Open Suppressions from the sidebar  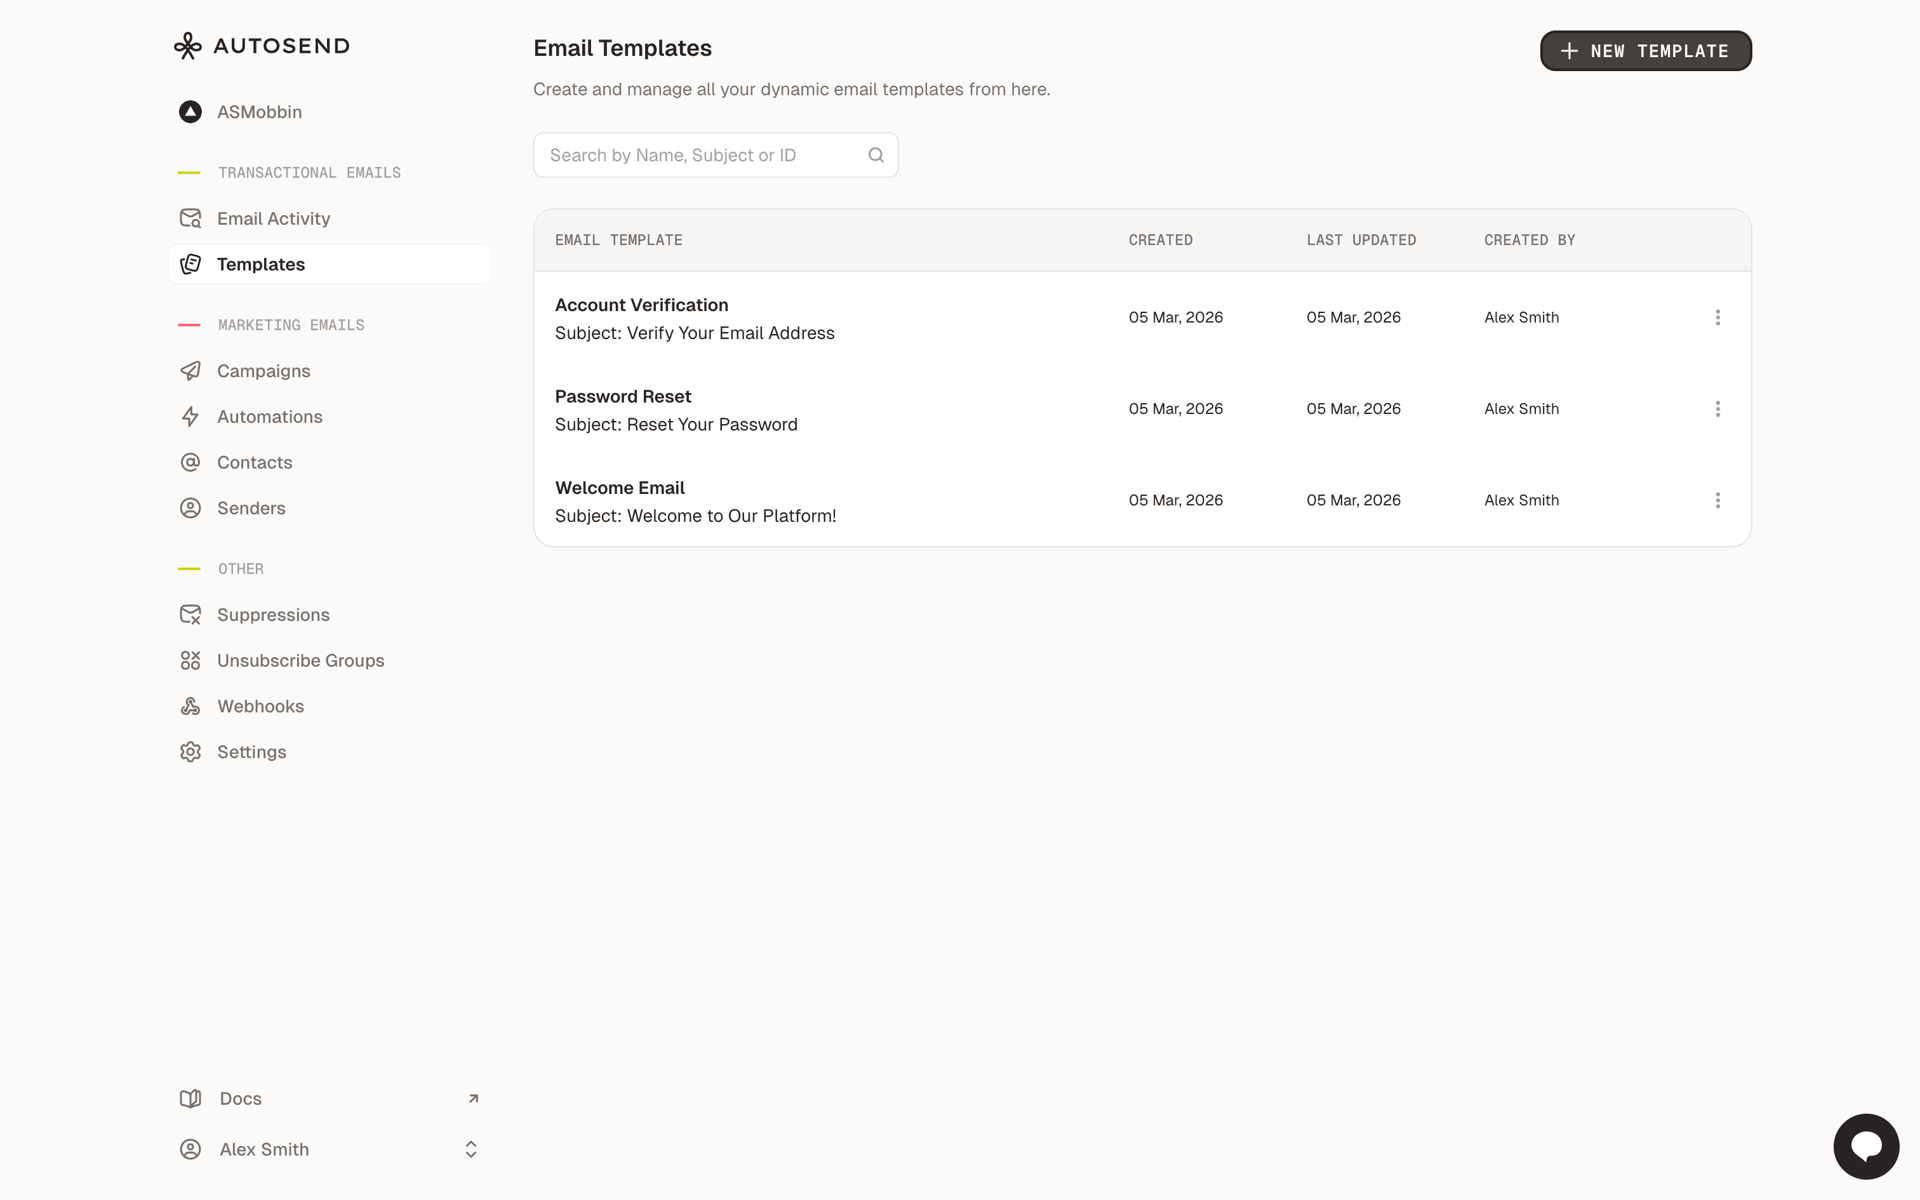click(x=330, y=615)
